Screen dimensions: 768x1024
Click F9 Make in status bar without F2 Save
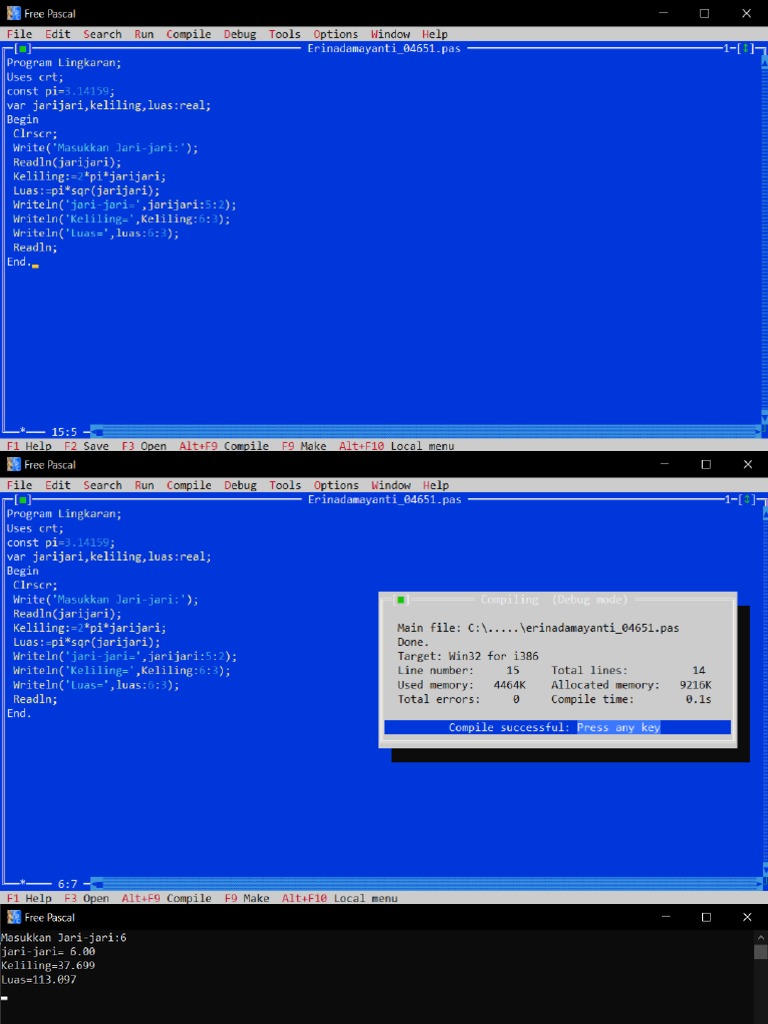click(246, 899)
